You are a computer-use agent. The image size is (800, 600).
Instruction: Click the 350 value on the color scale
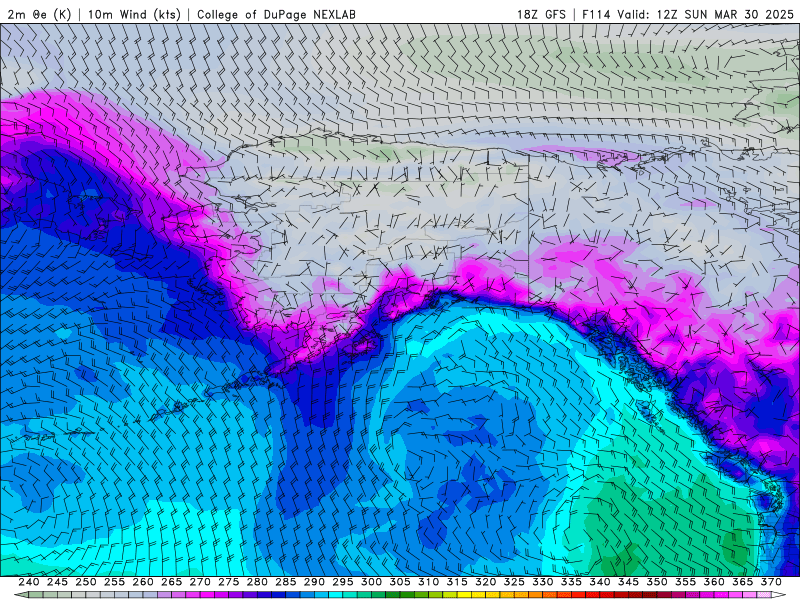point(657,582)
